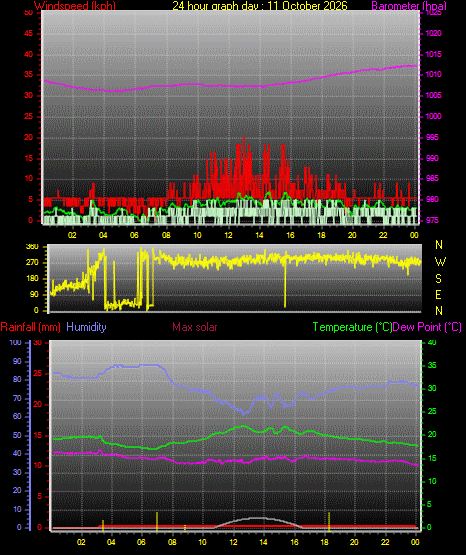The image size is (466, 555).
Task: Select the 'Windspeed (kph)' axis label
Action: point(75,5)
